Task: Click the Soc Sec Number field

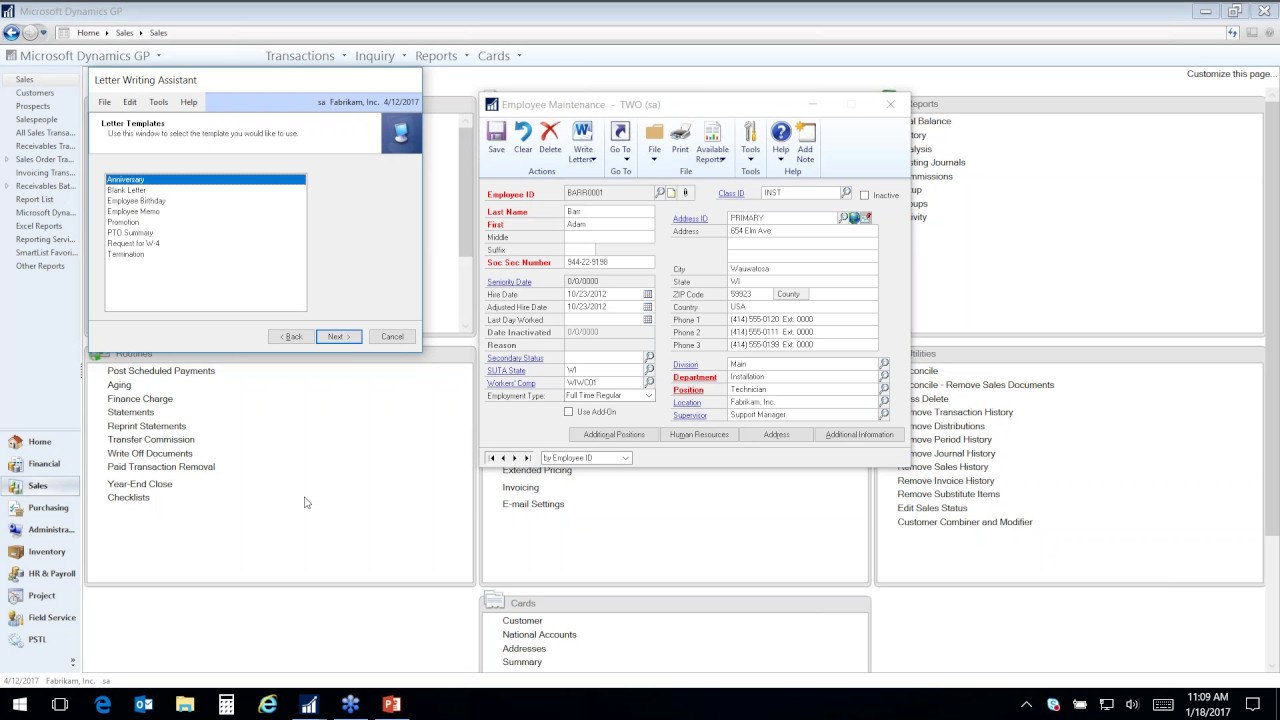Action: [609, 262]
